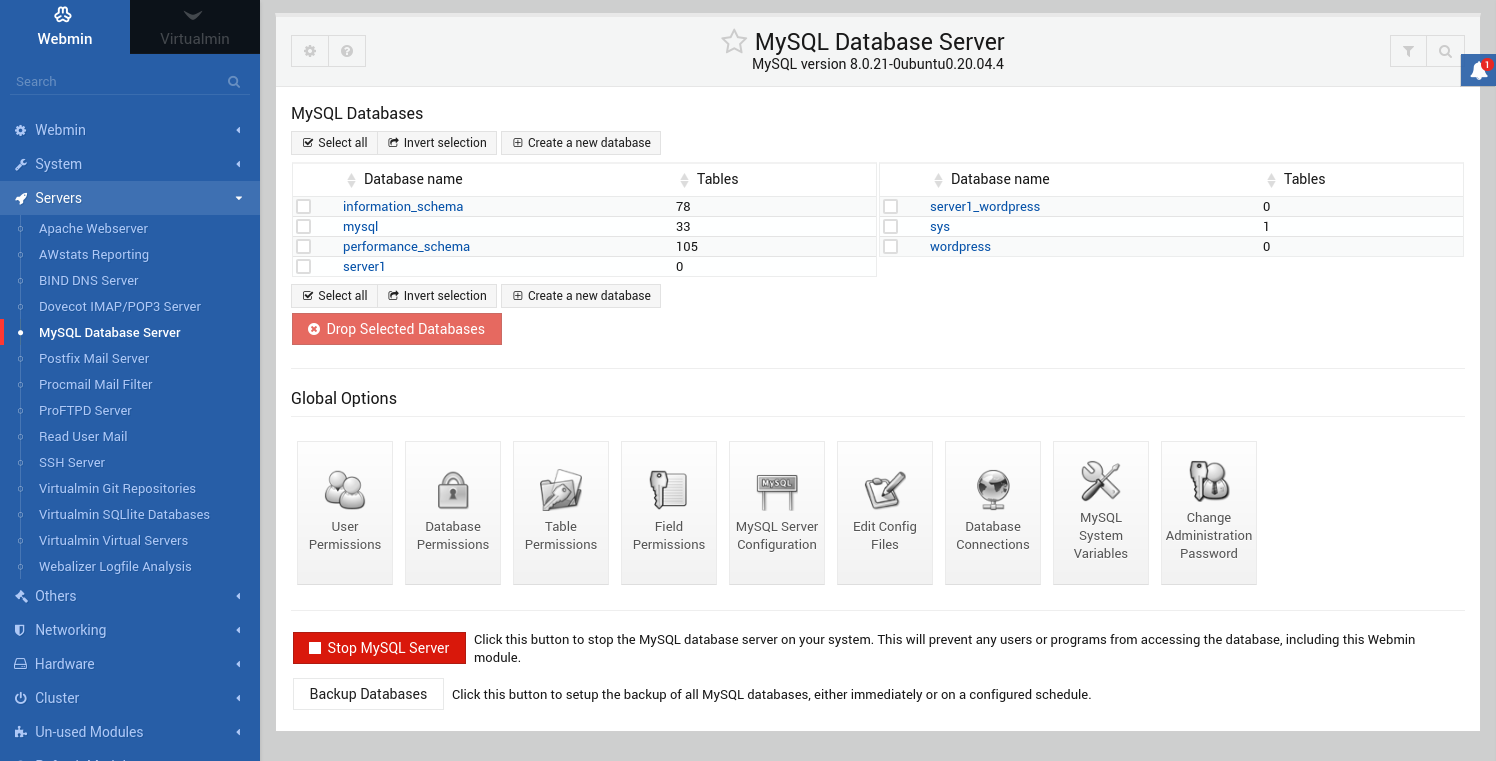Expand the Cluster sidebar category
This screenshot has width=1496, height=761.
point(130,698)
